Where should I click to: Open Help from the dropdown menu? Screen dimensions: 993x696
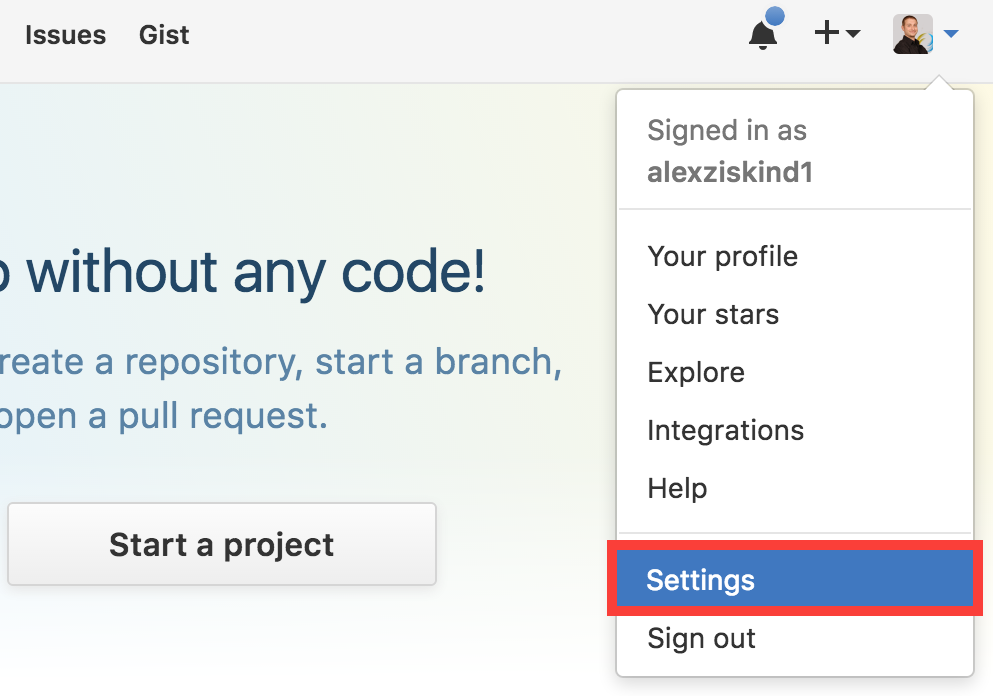[677, 488]
